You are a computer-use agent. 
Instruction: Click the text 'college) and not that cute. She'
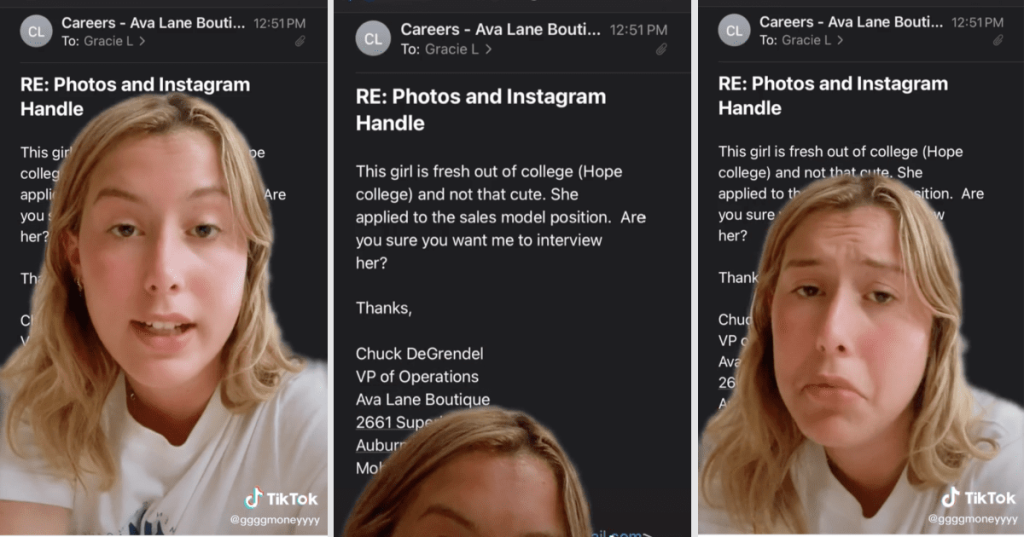(467, 195)
